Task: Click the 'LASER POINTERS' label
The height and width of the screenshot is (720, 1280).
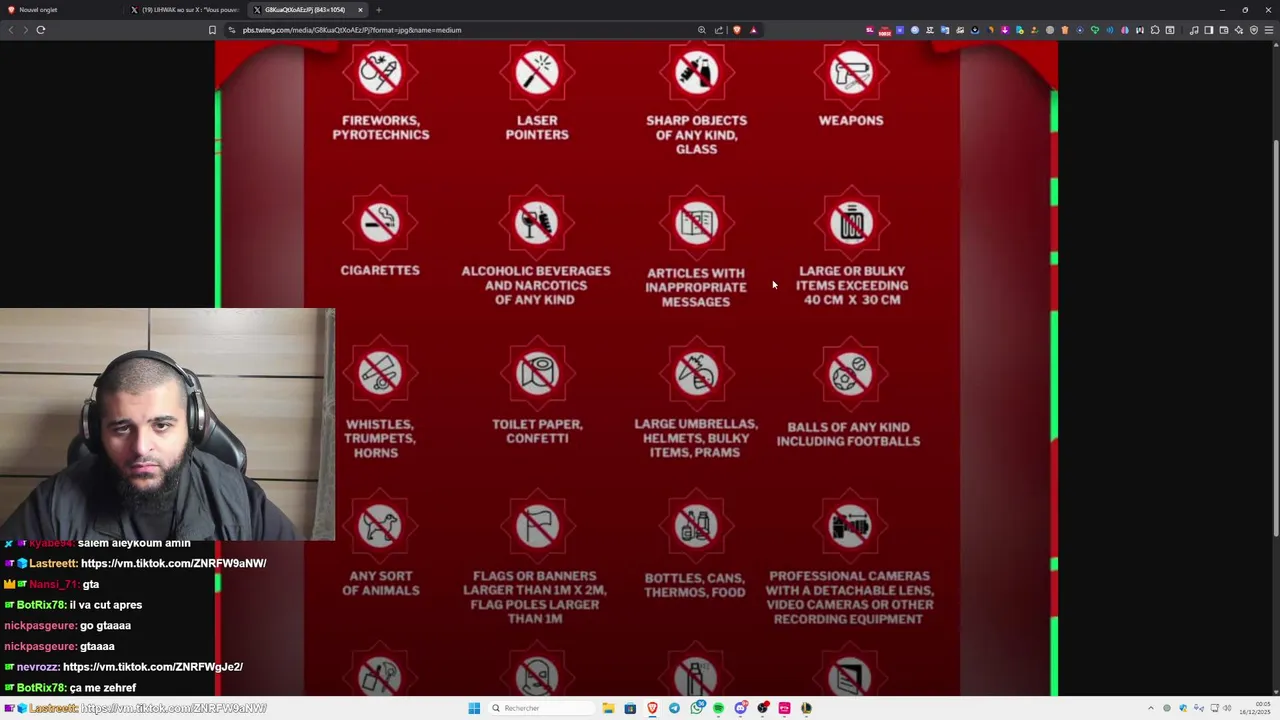Action: (537, 127)
